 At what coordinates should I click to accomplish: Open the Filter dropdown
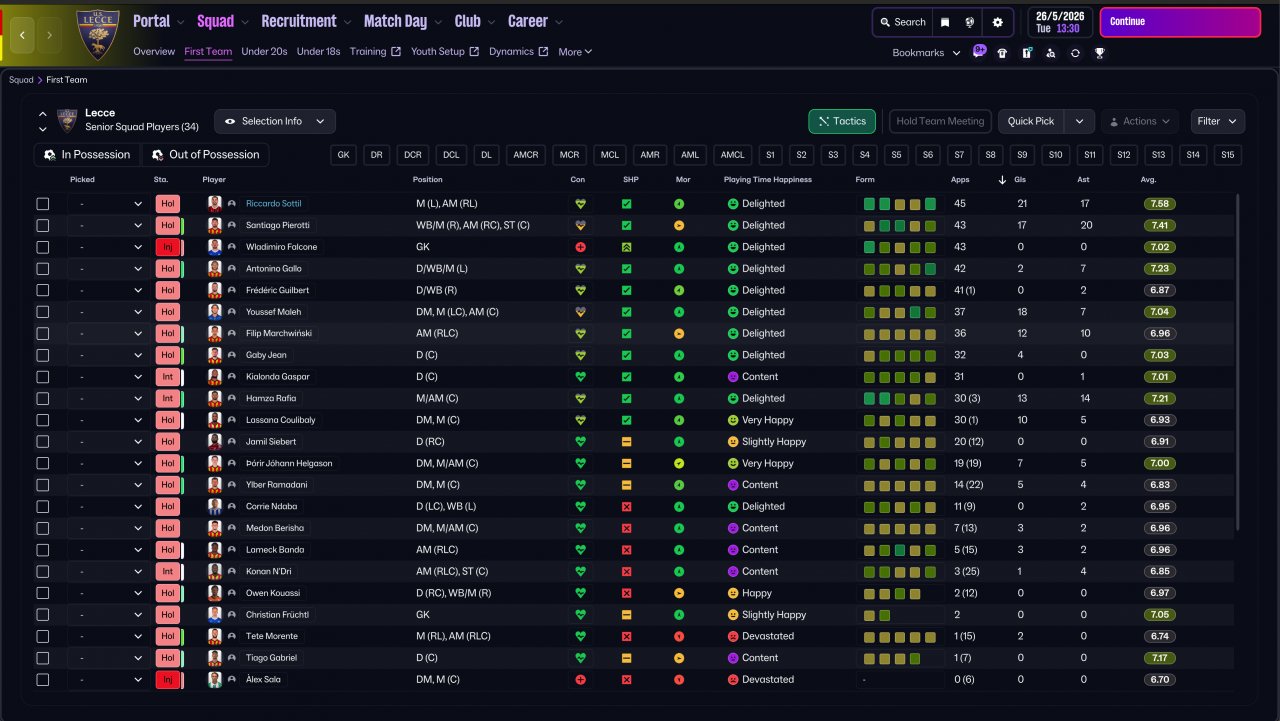(x=1217, y=121)
